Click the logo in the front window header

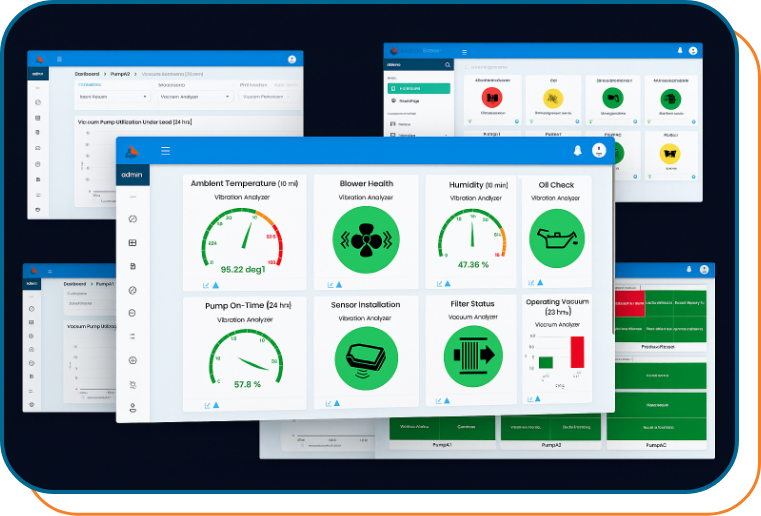pyautogui.click(x=132, y=151)
